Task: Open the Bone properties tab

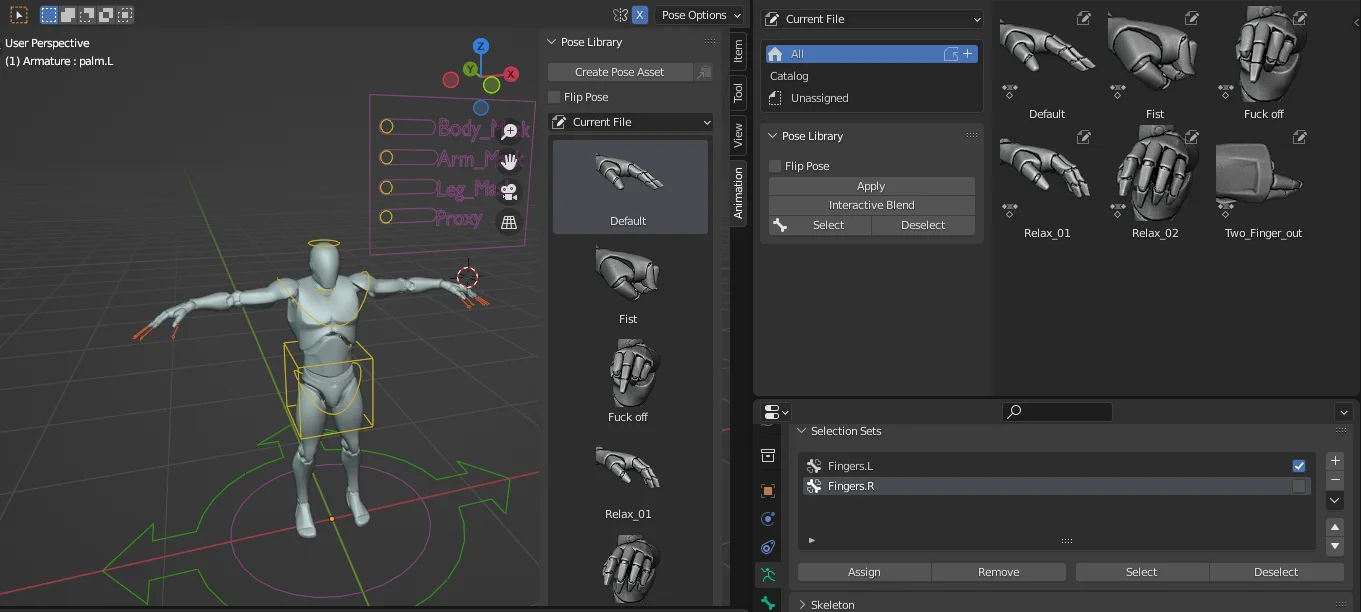Action: (767, 604)
